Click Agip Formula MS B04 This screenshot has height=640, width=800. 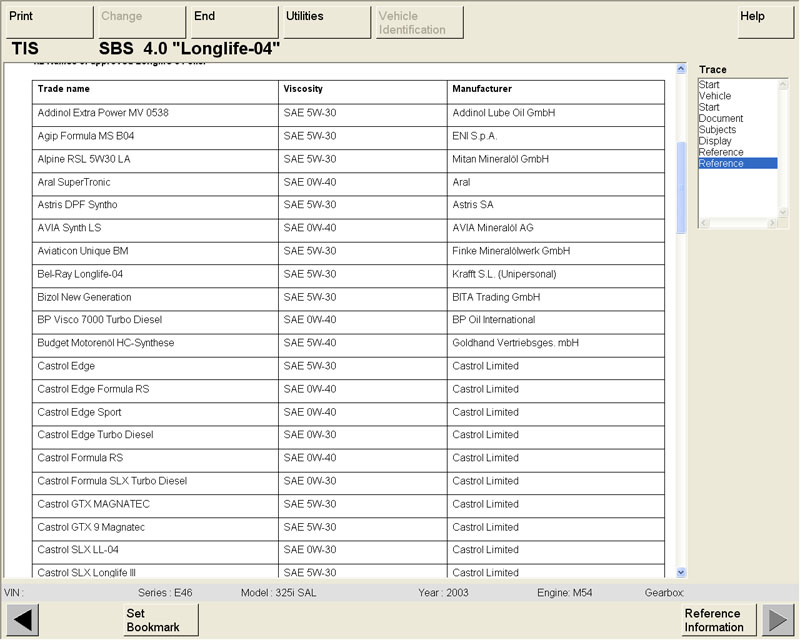[86, 136]
